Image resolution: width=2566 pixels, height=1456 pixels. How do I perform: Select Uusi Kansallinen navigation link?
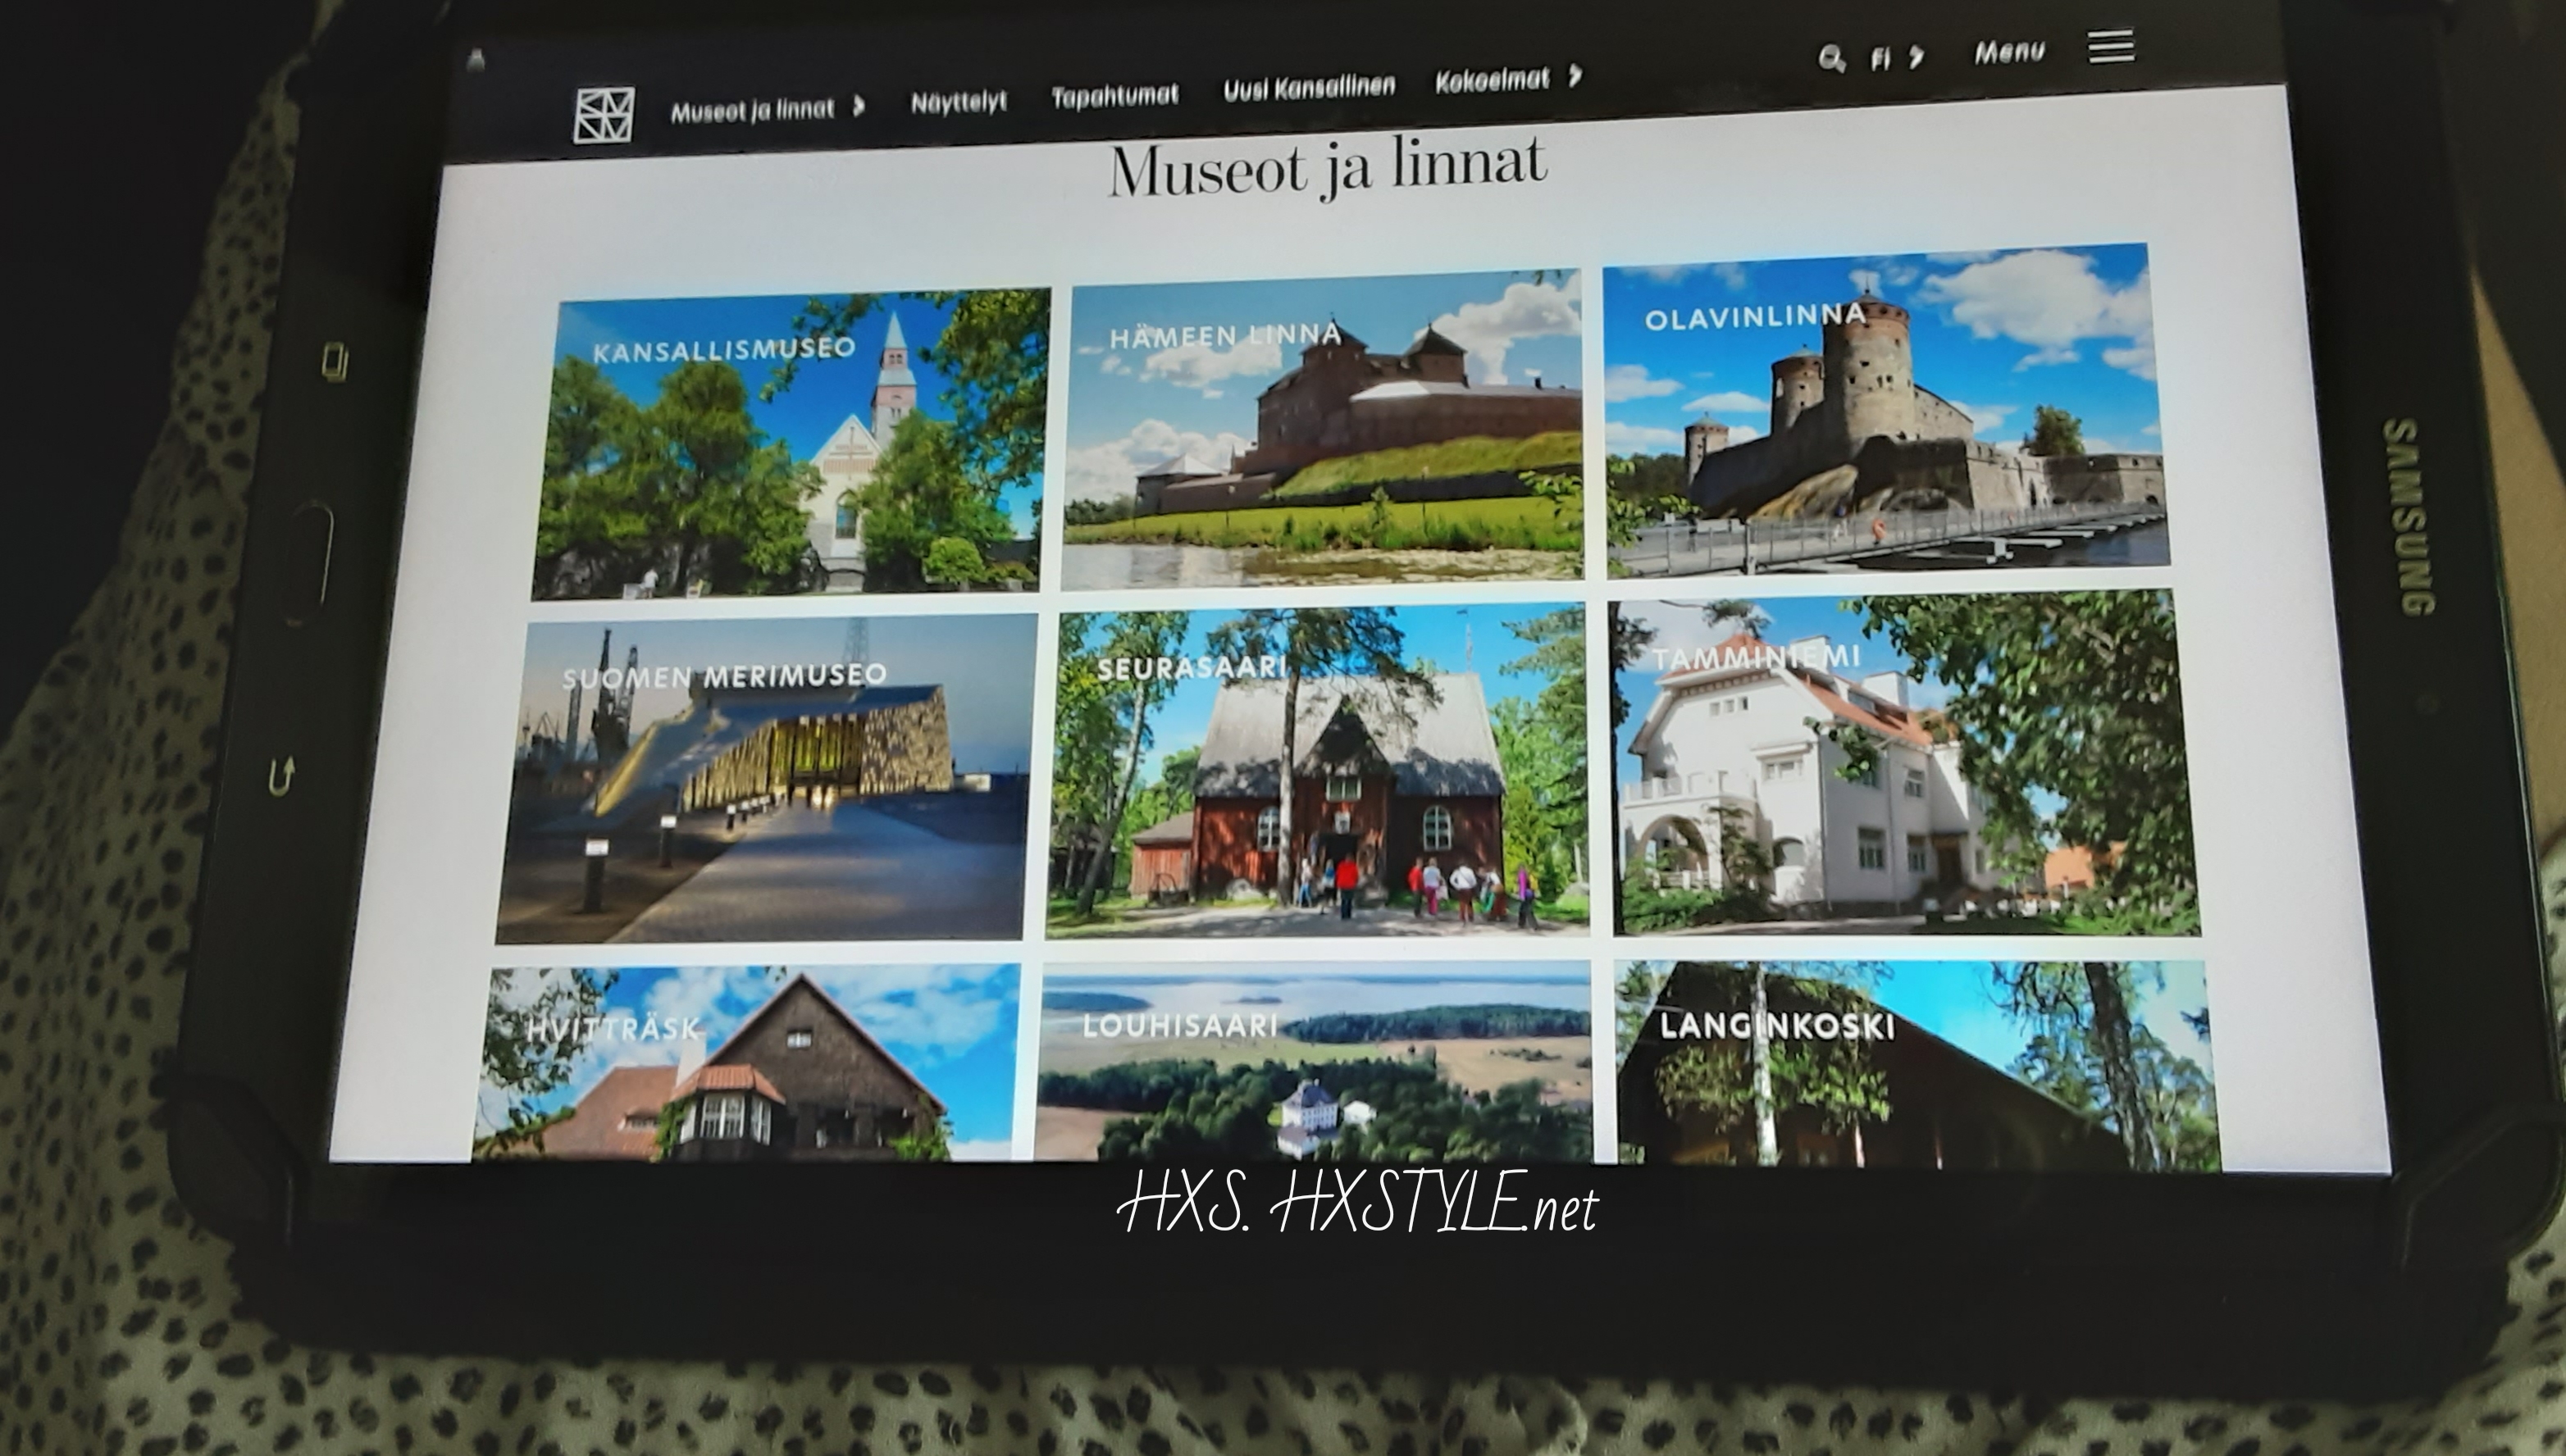[x=1308, y=88]
